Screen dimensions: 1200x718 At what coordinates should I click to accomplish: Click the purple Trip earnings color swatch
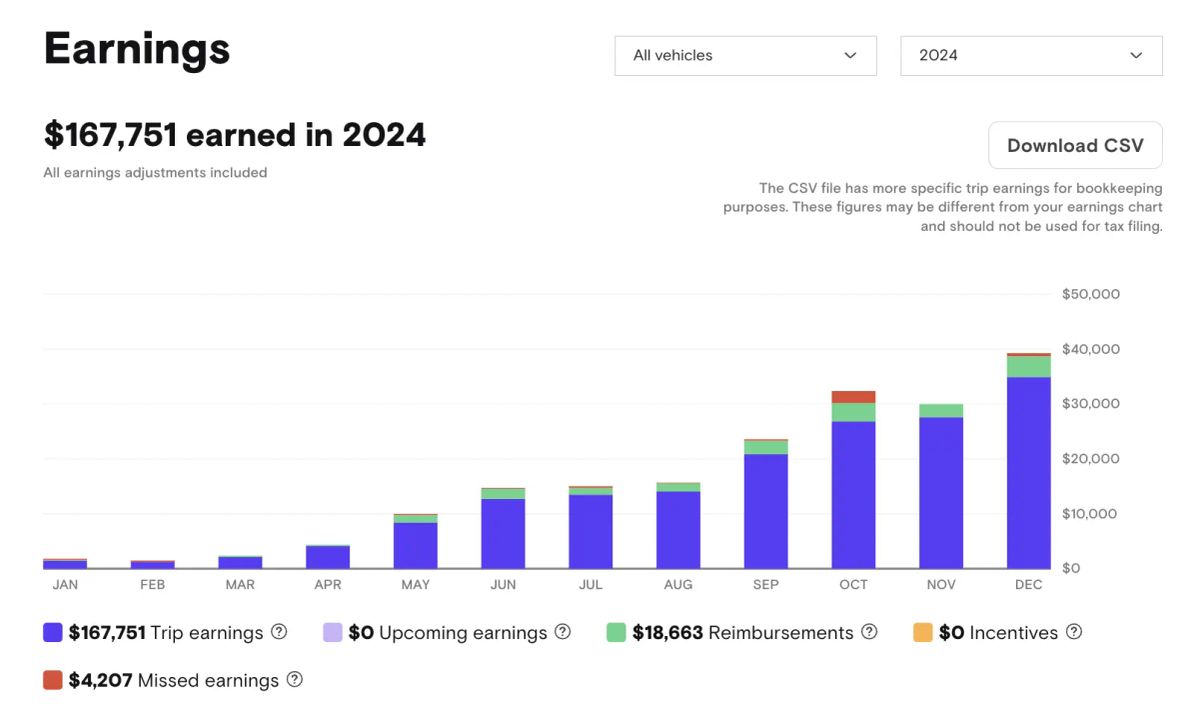click(49, 632)
